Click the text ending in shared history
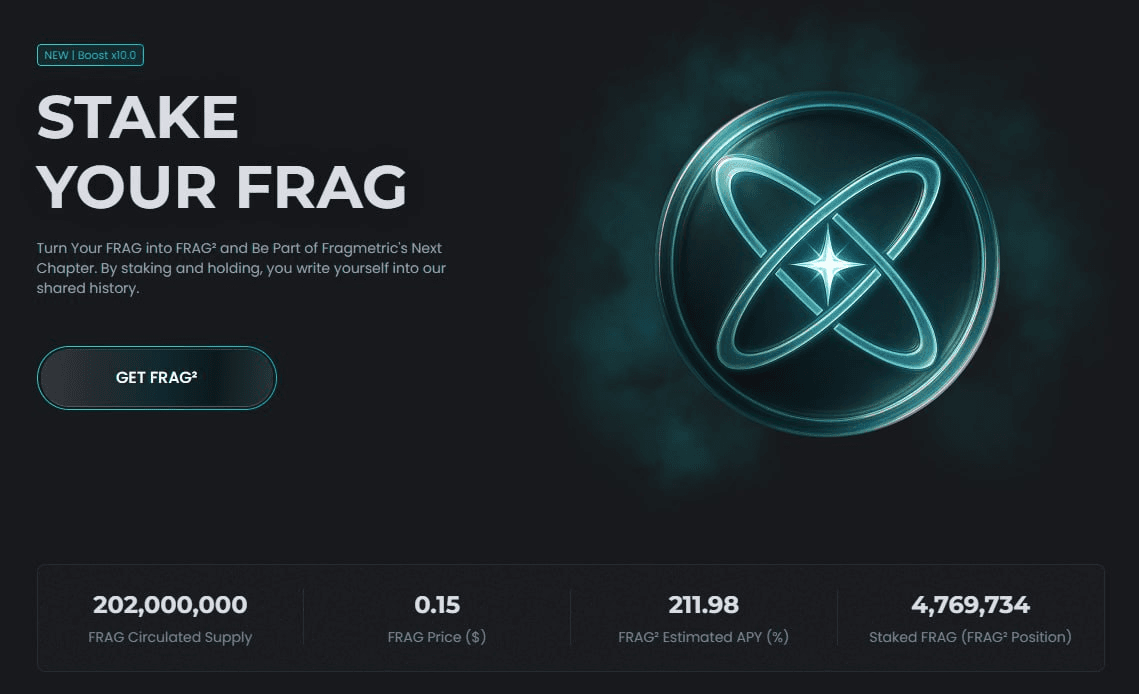This screenshot has width=1139, height=694. tap(88, 289)
